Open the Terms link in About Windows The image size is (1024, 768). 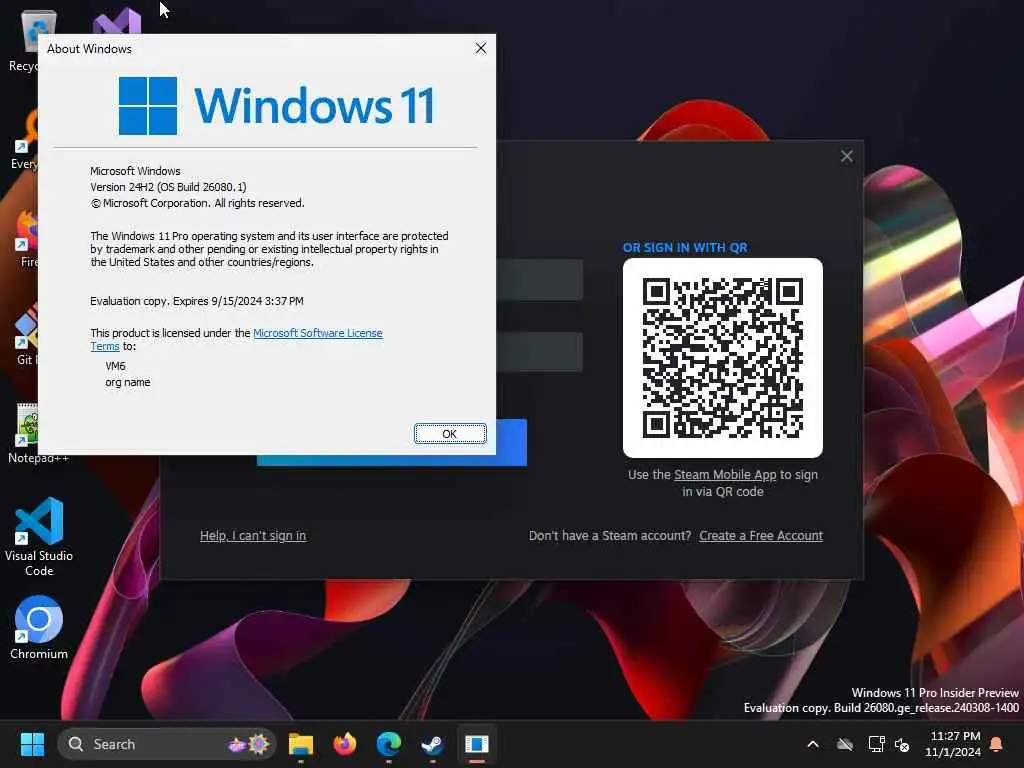click(105, 346)
